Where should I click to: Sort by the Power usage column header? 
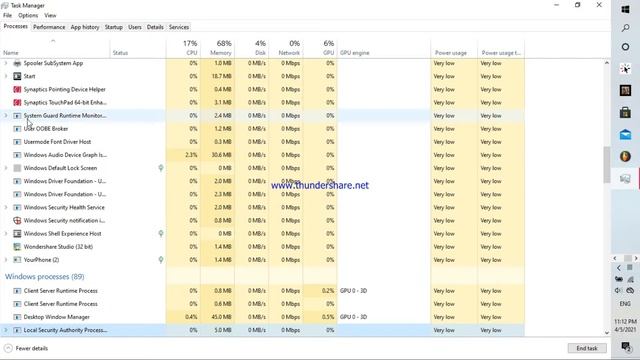tap(454, 48)
